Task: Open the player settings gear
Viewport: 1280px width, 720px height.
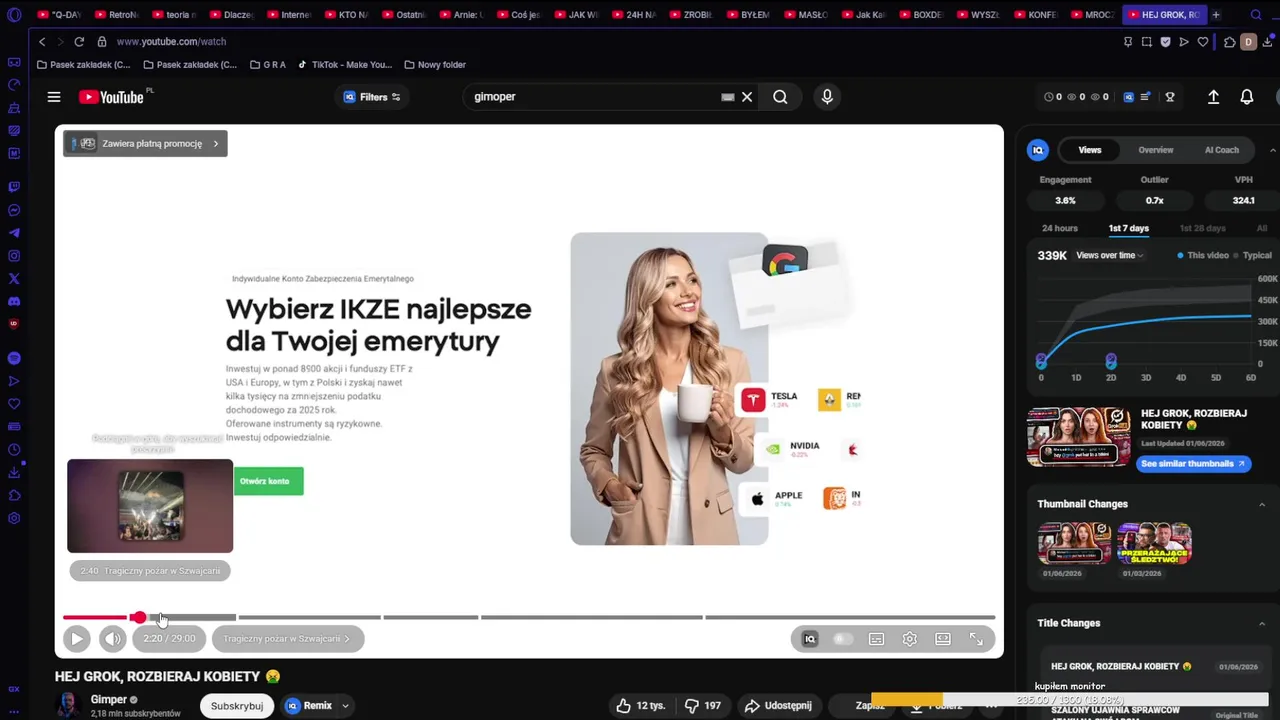Action: (909, 639)
